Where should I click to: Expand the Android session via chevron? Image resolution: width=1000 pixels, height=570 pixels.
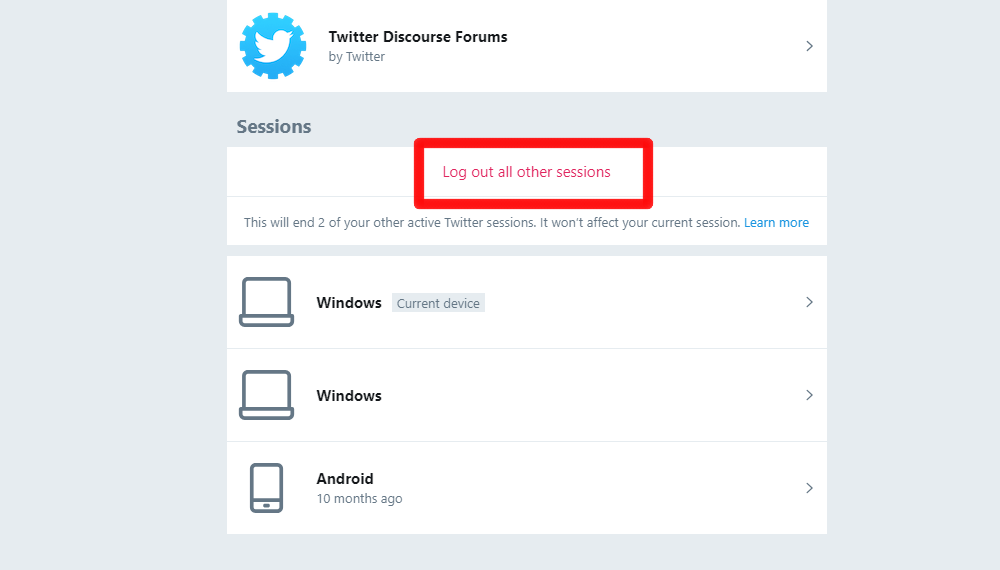pyautogui.click(x=809, y=488)
